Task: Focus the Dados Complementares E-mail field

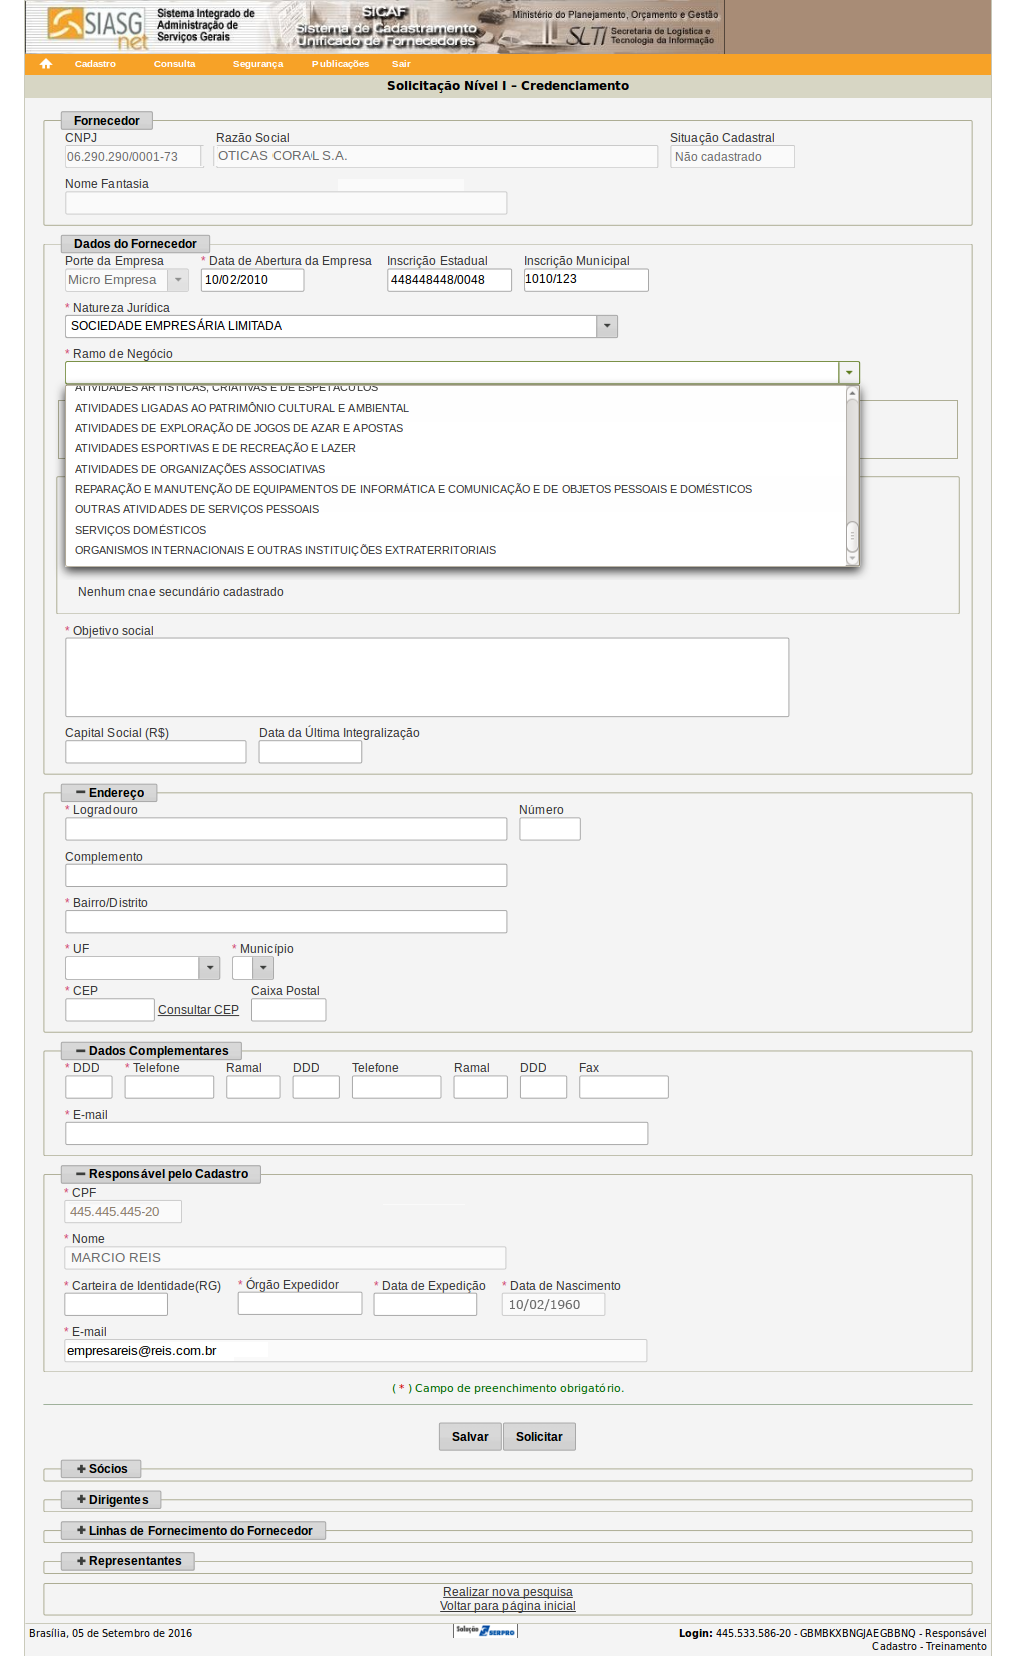Action: coord(357,1133)
